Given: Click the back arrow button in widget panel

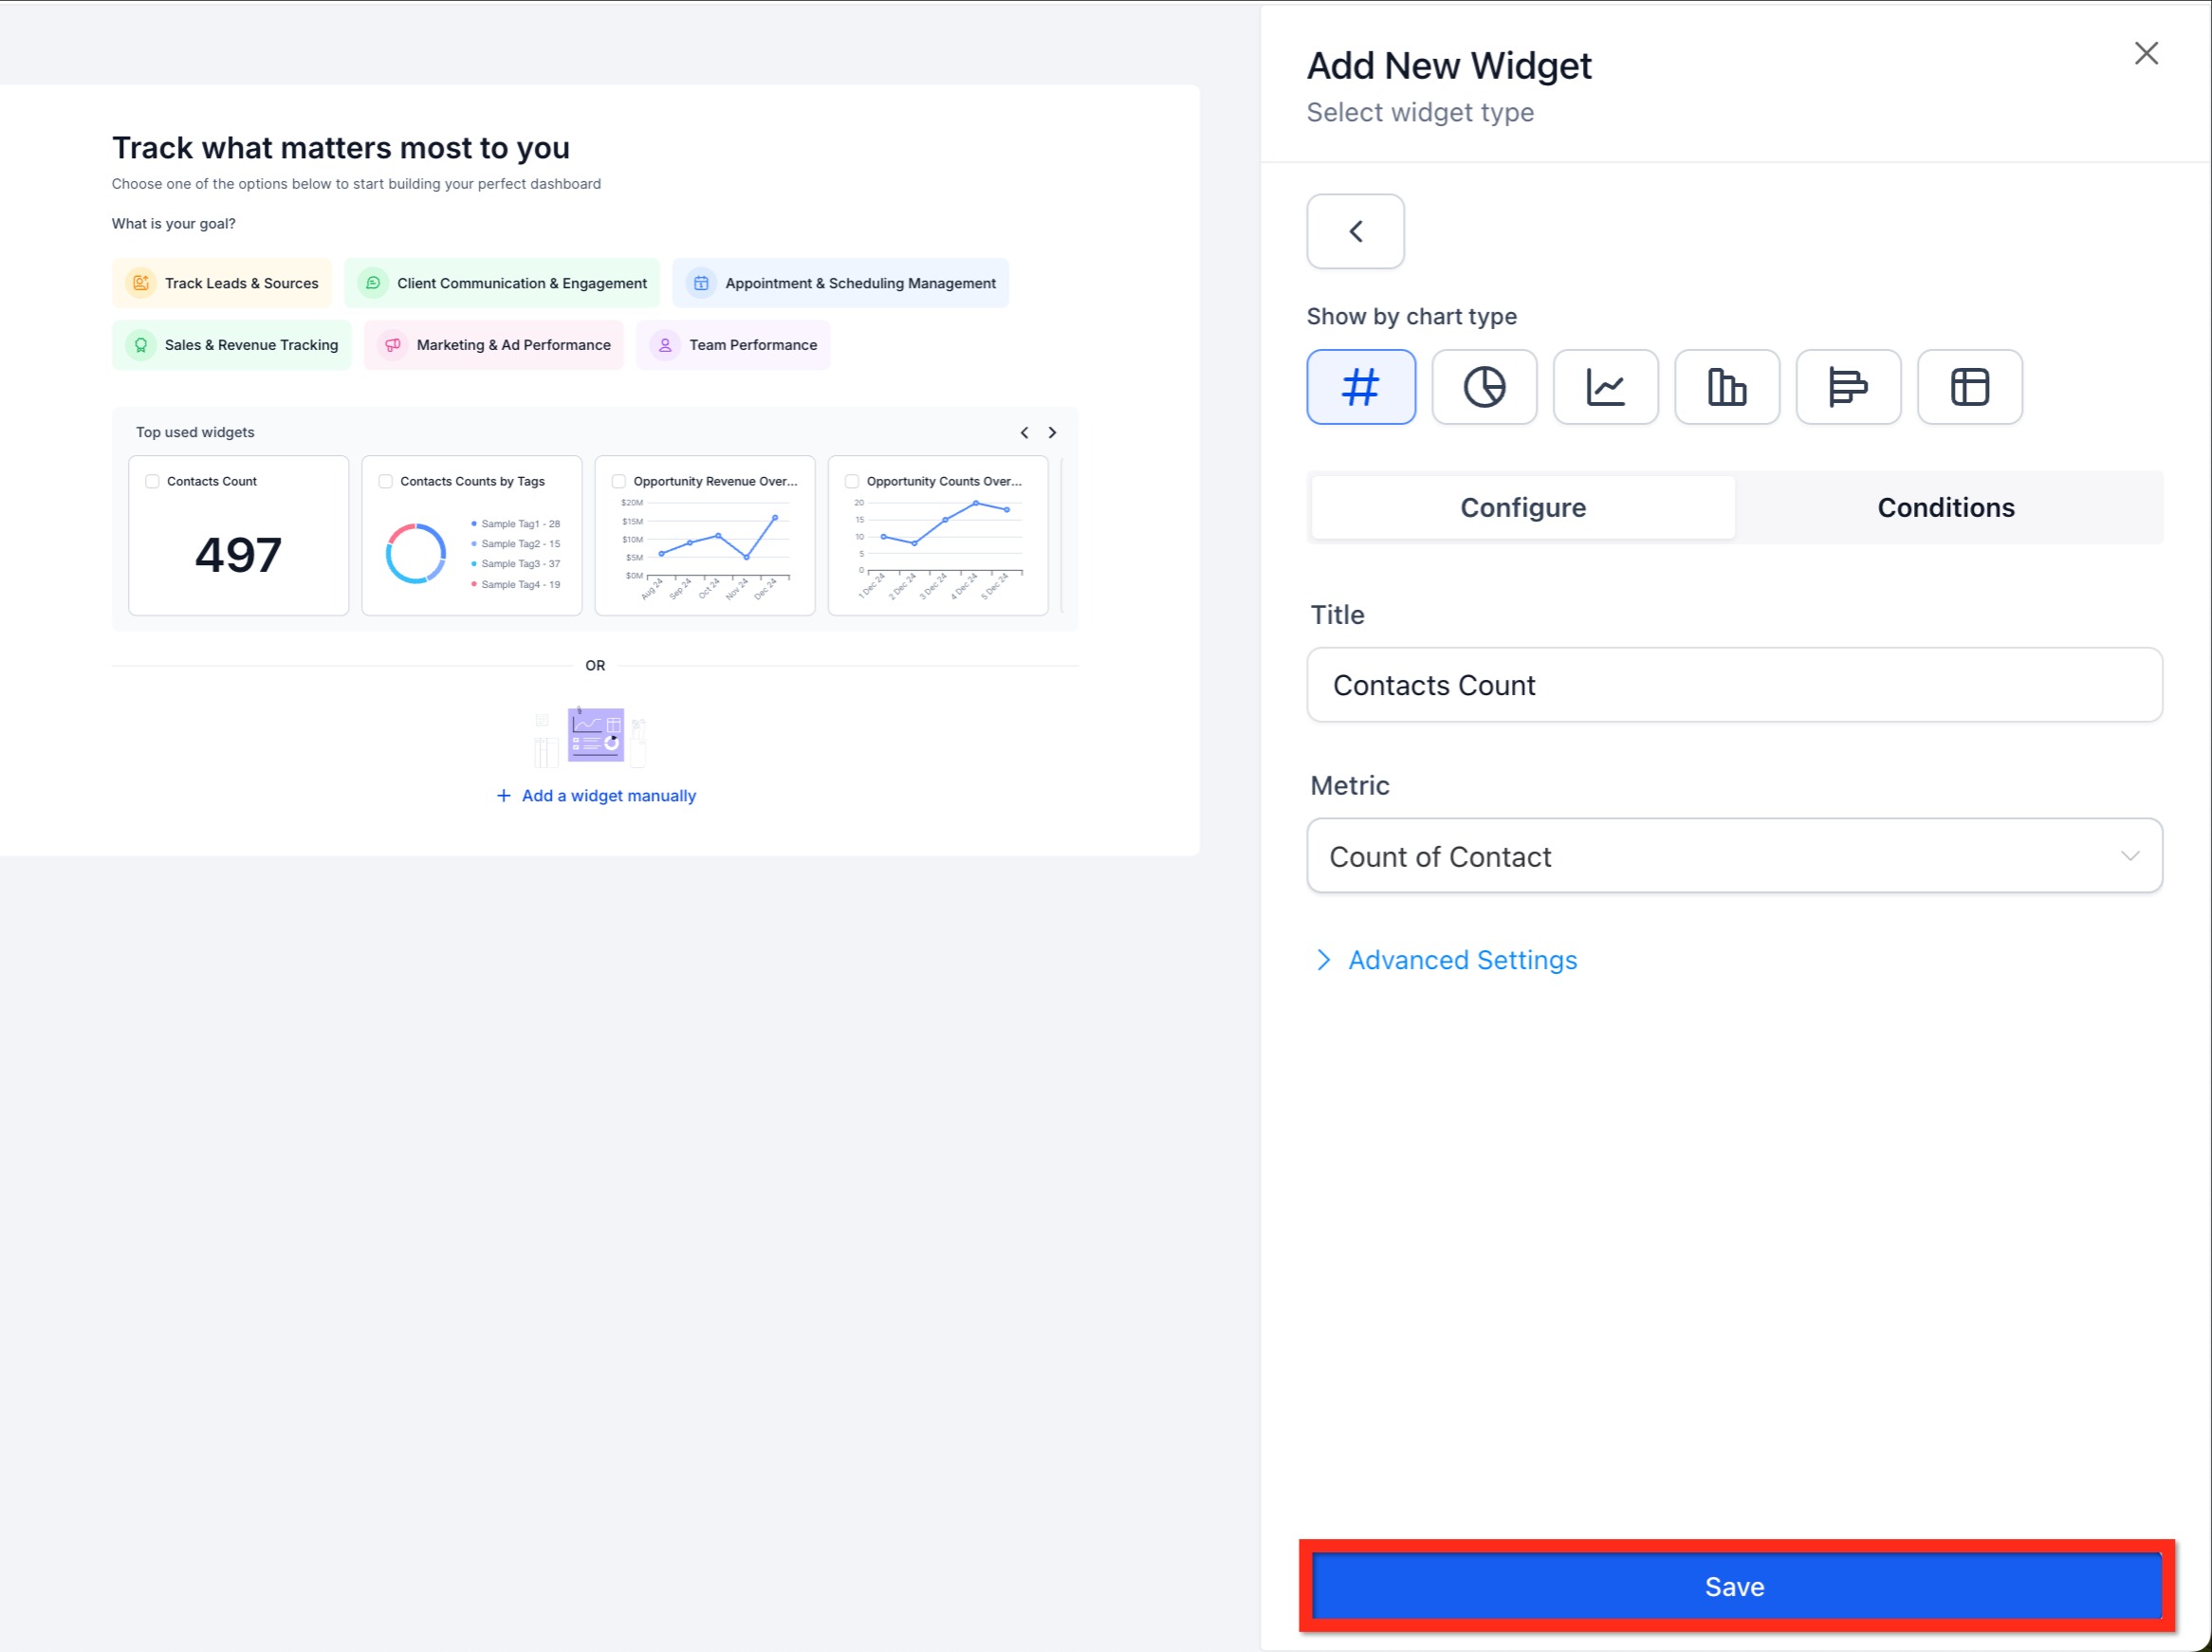Looking at the screenshot, I should tap(1355, 231).
